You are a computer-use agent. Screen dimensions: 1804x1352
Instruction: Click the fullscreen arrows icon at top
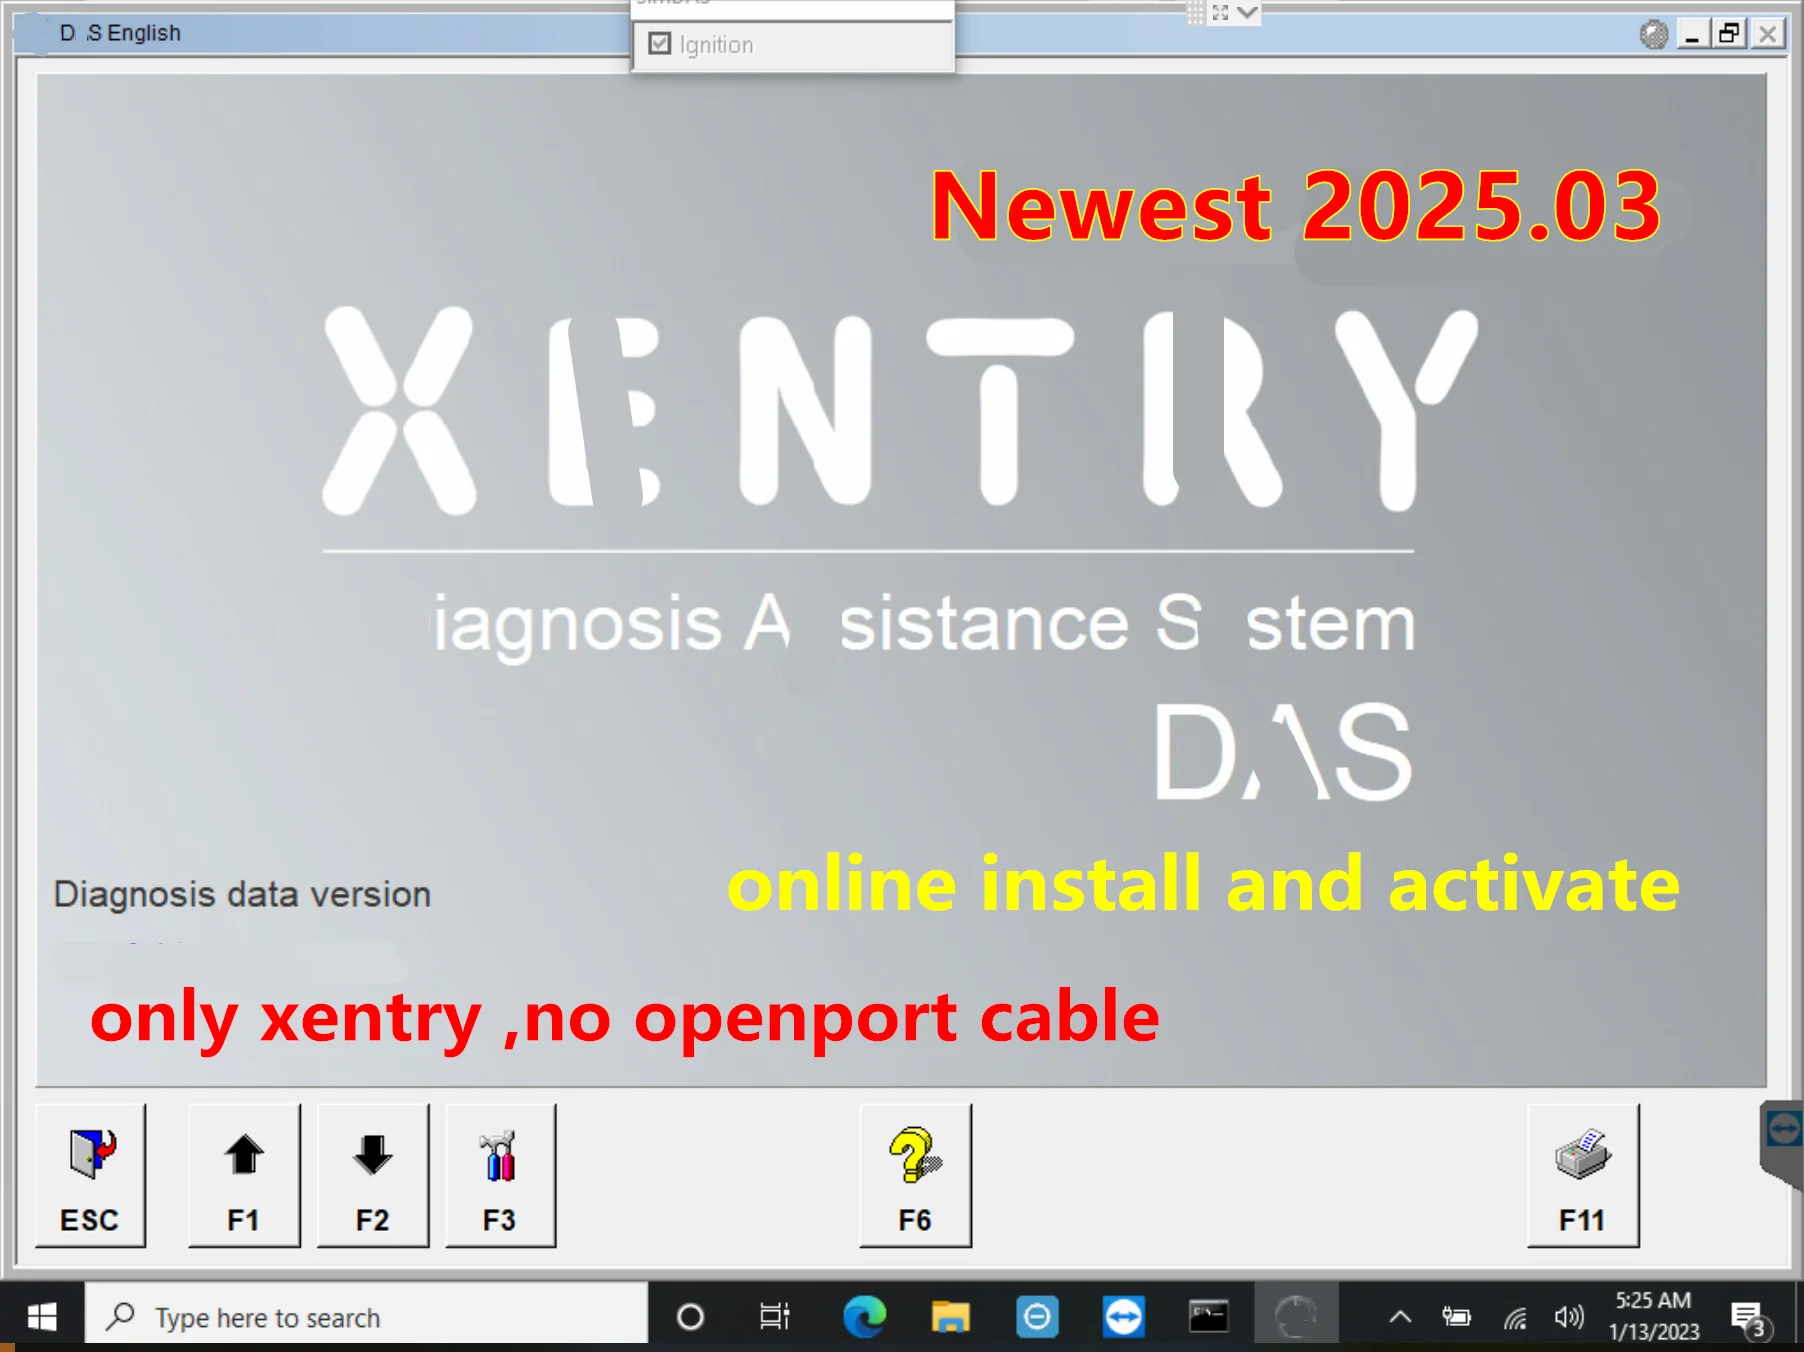point(1220,13)
